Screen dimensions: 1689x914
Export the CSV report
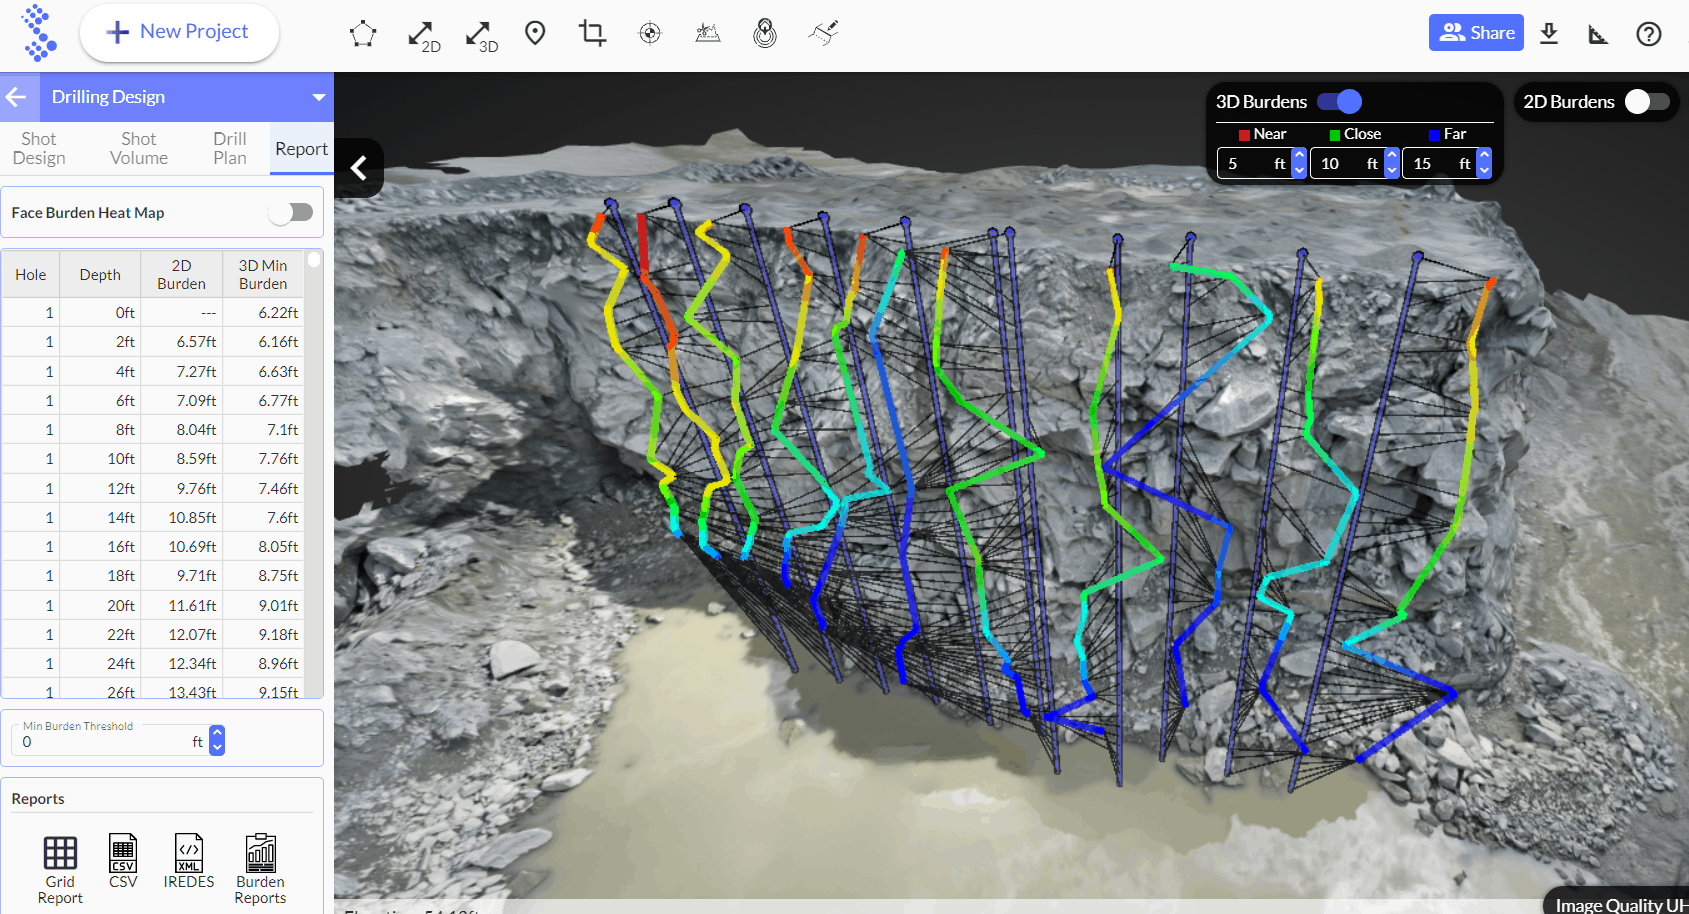(x=123, y=861)
